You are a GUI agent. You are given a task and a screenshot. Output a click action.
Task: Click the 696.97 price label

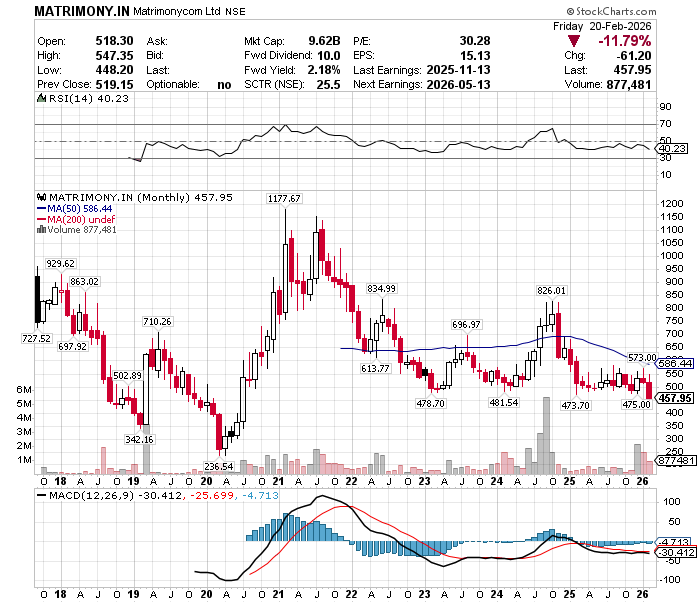coord(466,325)
